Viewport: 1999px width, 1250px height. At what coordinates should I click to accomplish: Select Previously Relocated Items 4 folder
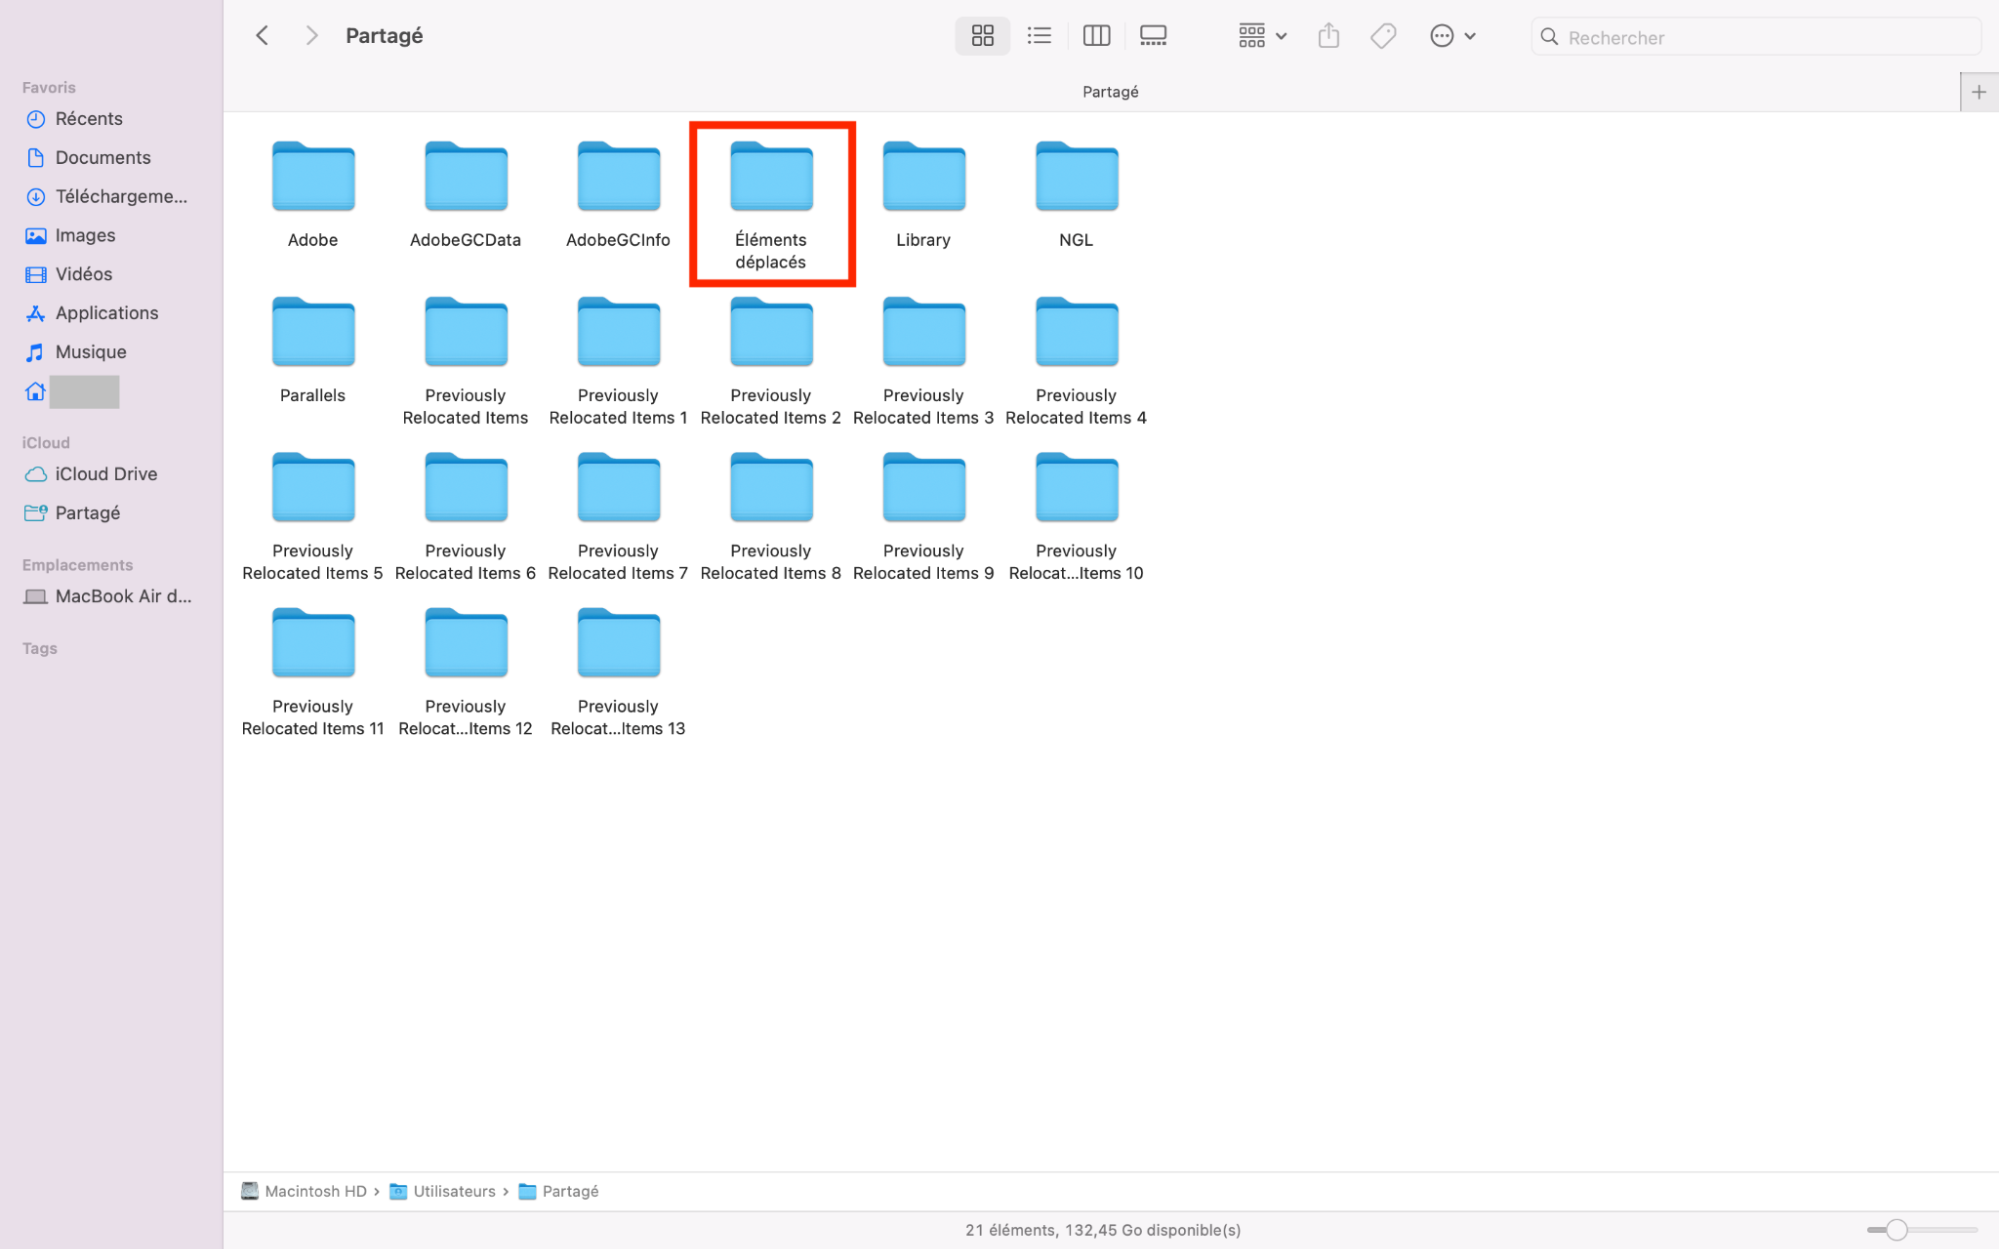tap(1077, 362)
